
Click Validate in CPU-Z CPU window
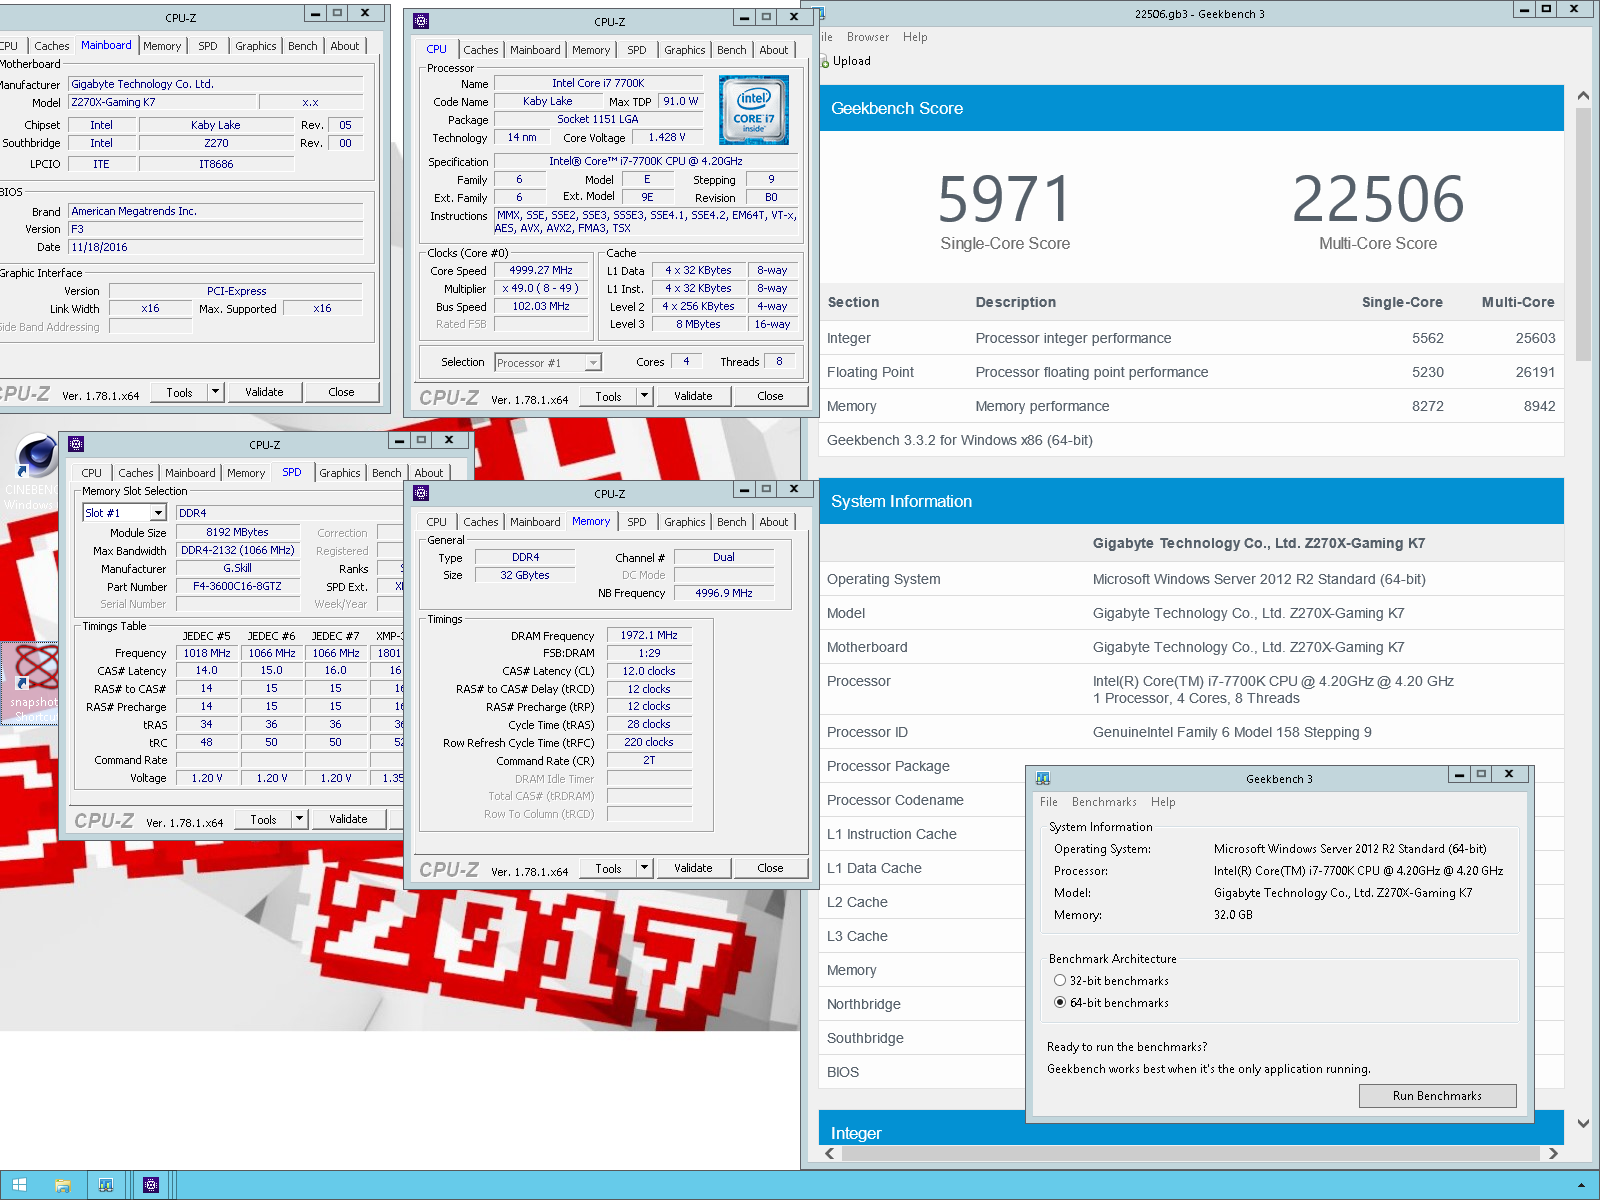693,396
